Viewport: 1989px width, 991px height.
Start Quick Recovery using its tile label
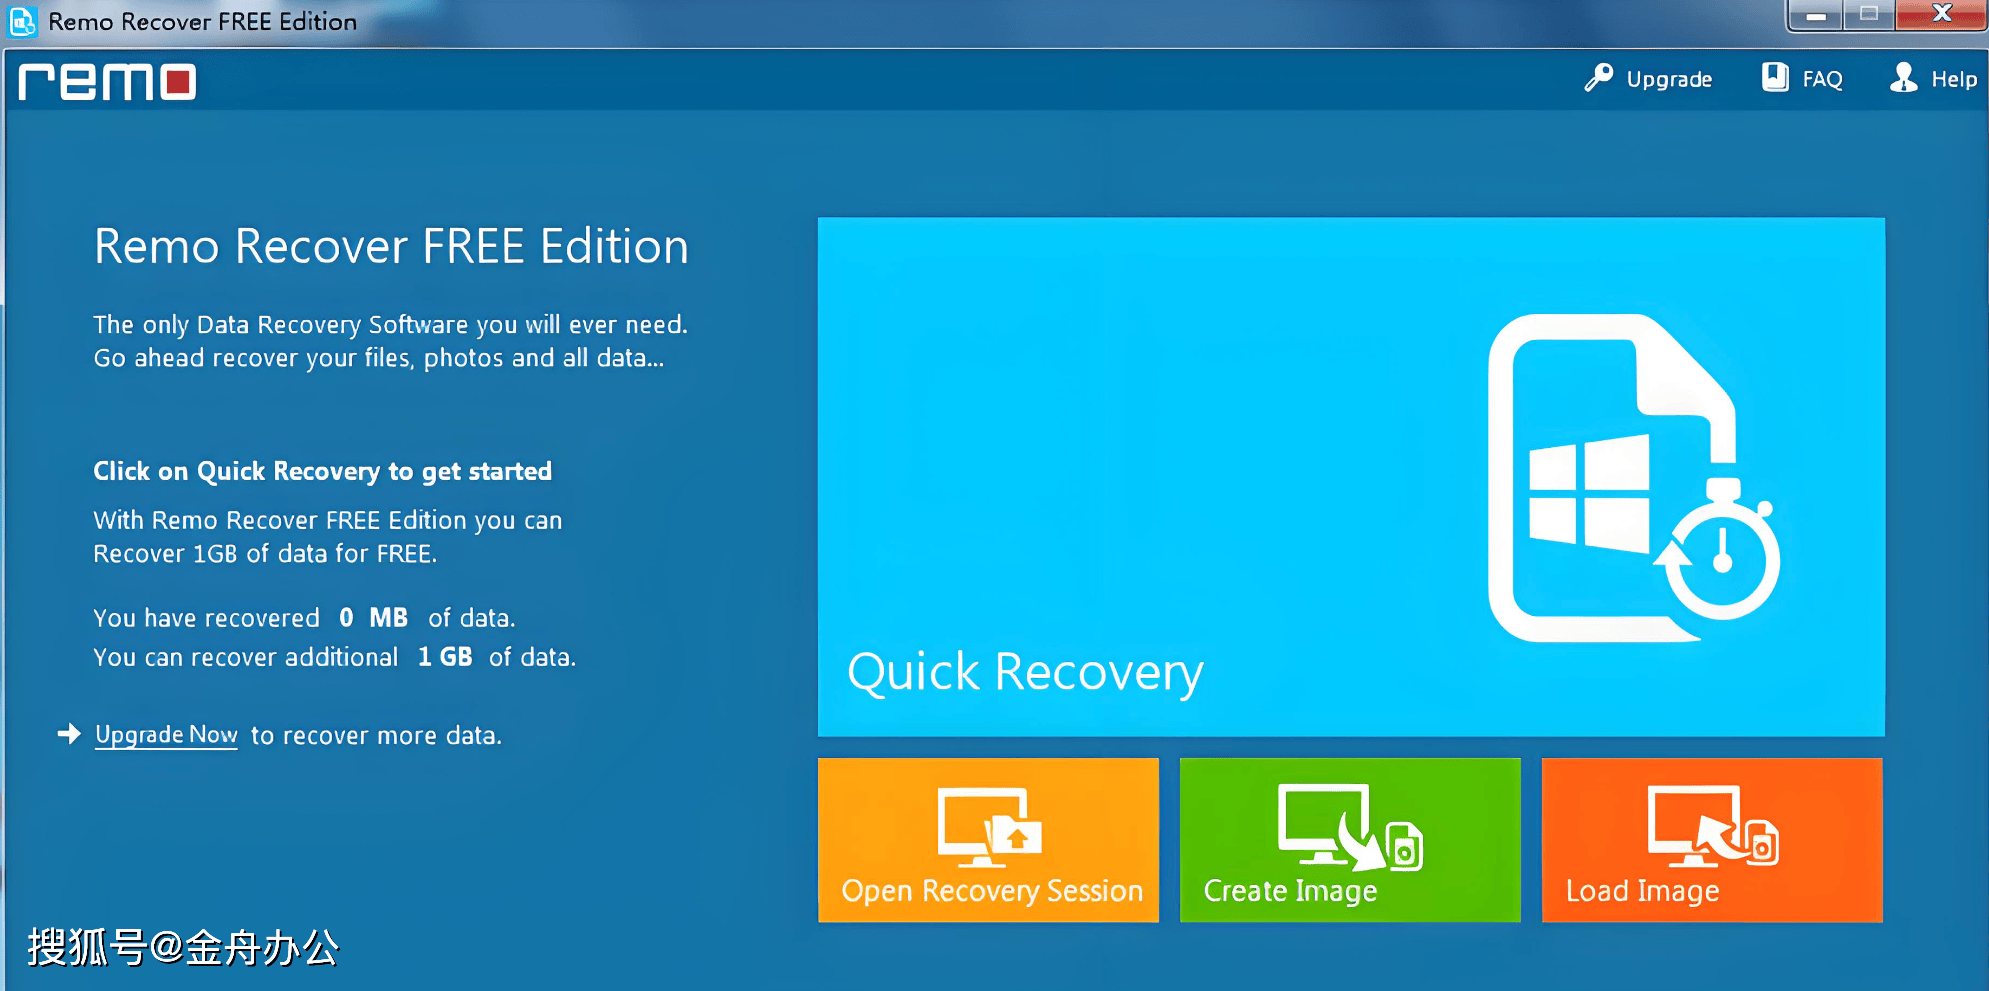(1025, 672)
